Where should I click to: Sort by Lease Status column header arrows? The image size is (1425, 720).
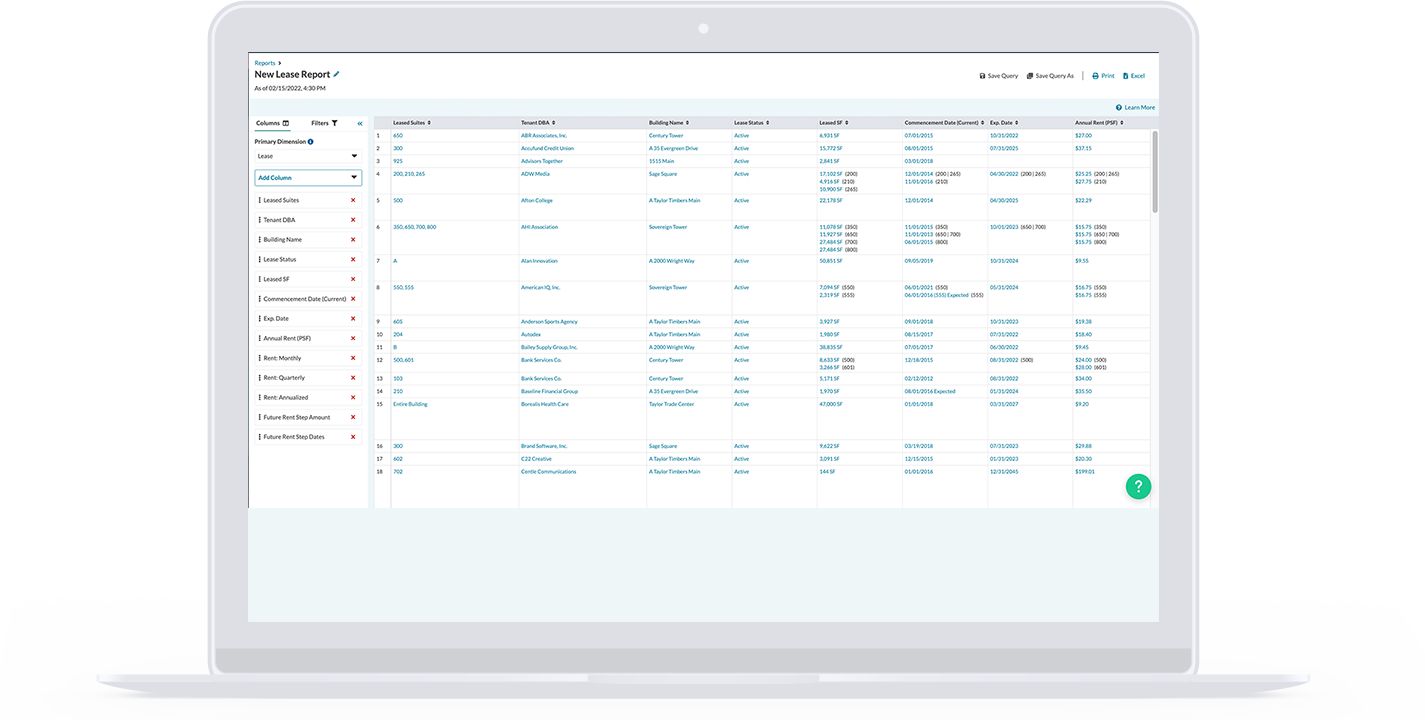coord(768,123)
